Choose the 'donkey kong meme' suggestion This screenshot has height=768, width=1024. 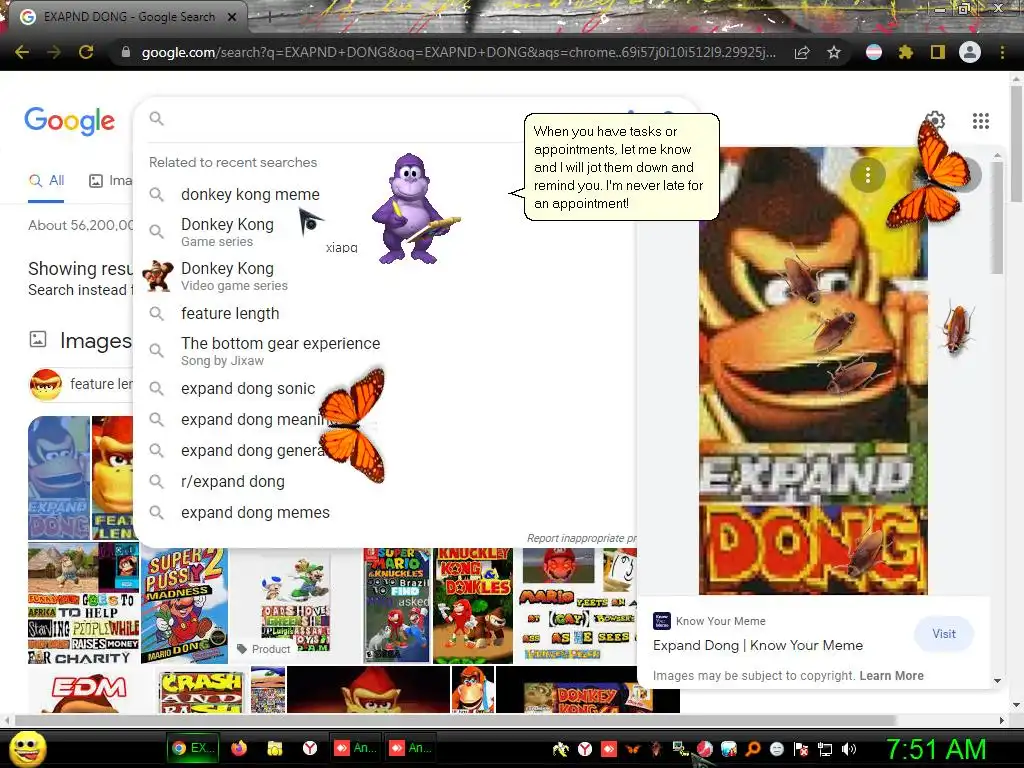click(x=250, y=195)
